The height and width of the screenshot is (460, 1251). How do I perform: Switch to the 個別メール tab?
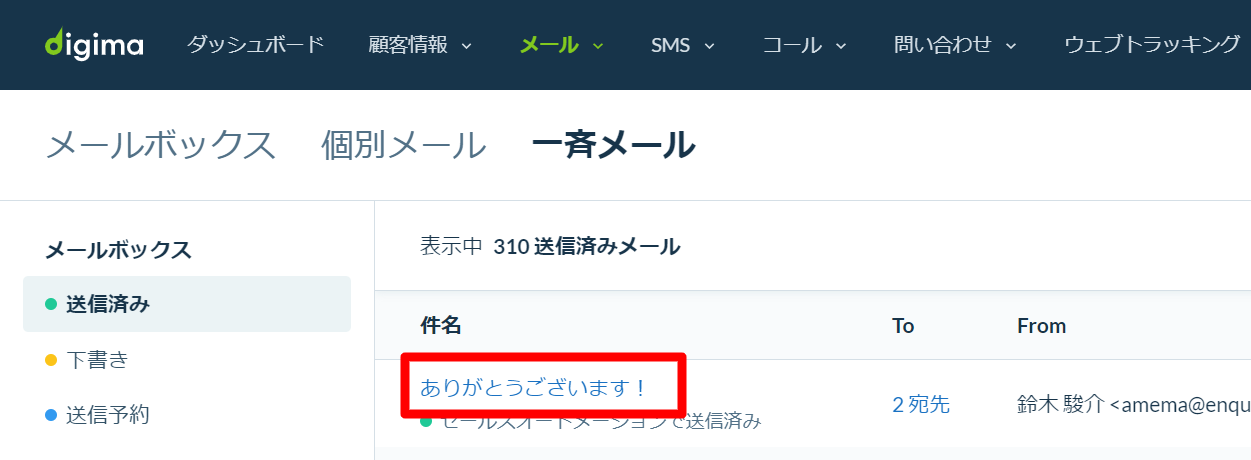404,145
